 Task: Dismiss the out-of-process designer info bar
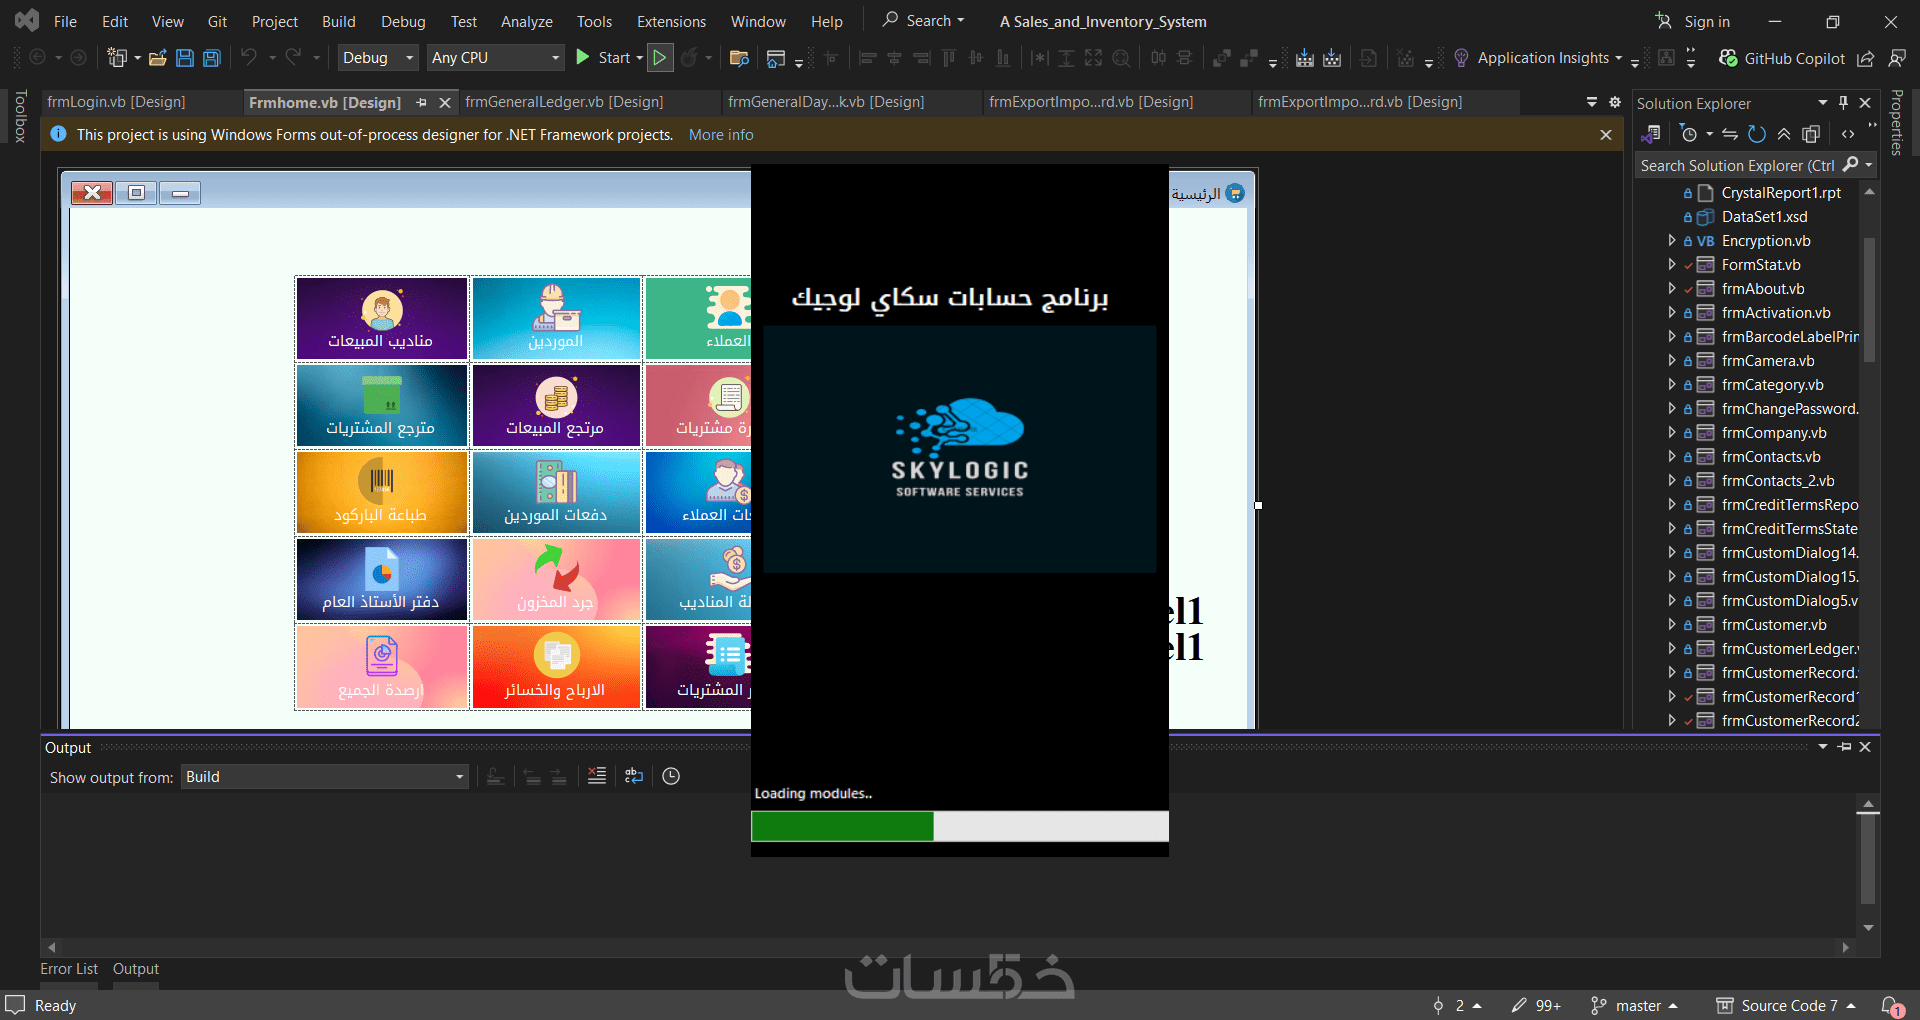tap(1606, 135)
